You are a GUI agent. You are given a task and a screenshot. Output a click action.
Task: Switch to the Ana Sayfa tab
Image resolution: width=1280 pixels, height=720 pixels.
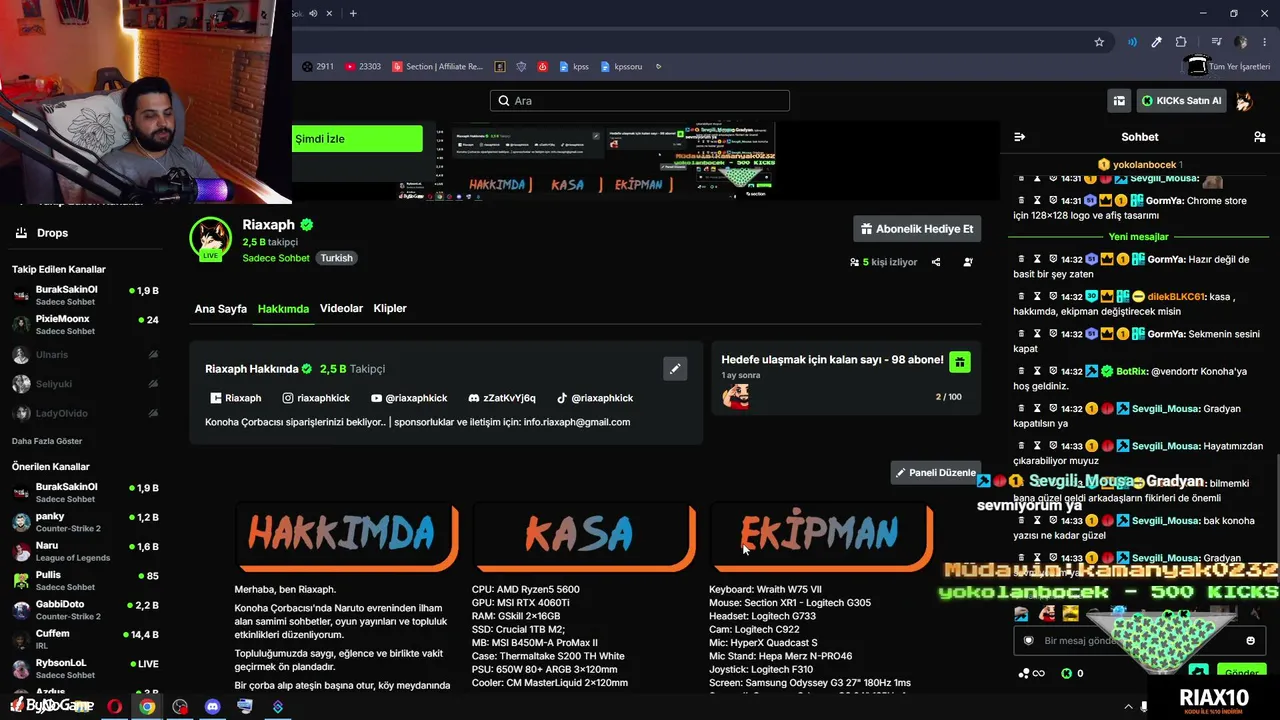[221, 309]
